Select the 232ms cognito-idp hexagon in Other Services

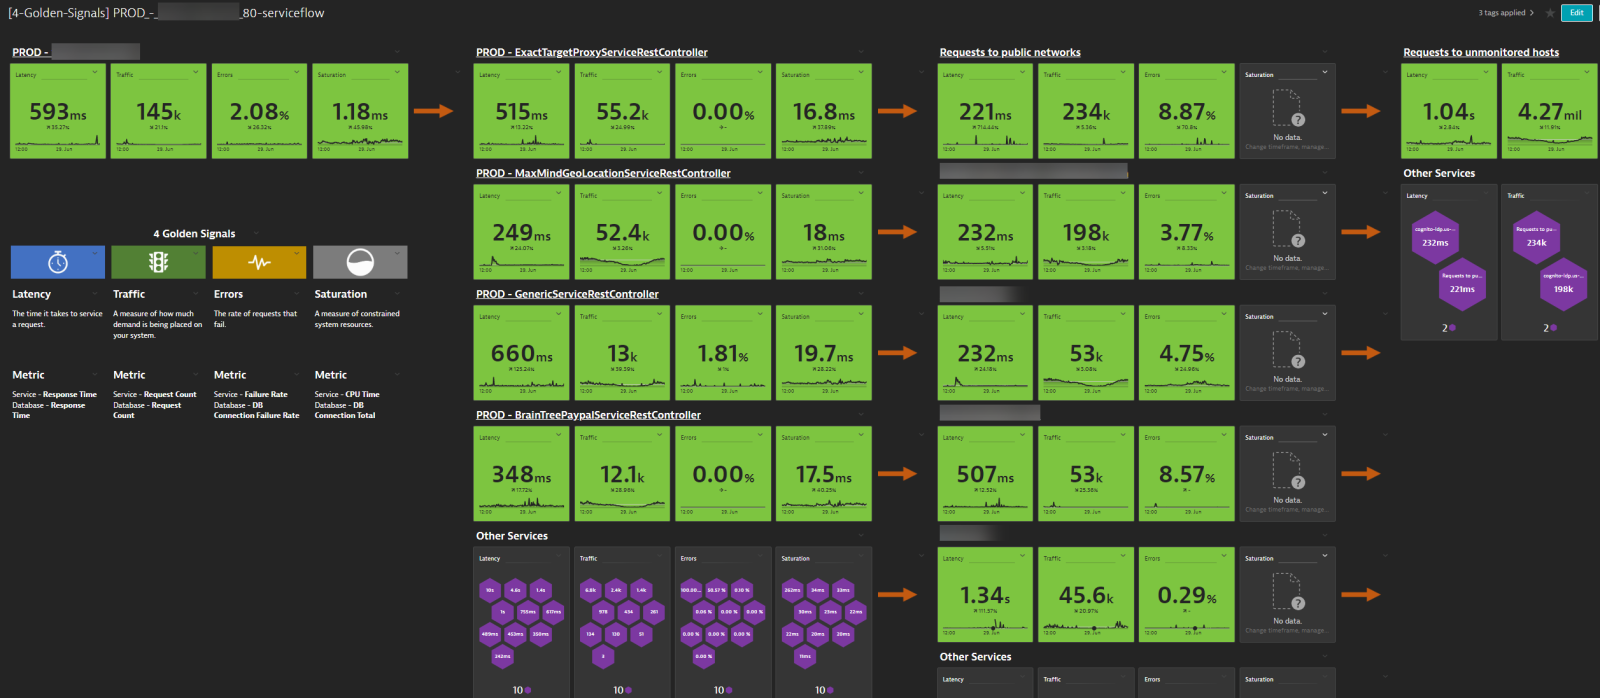pos(1435,237)
